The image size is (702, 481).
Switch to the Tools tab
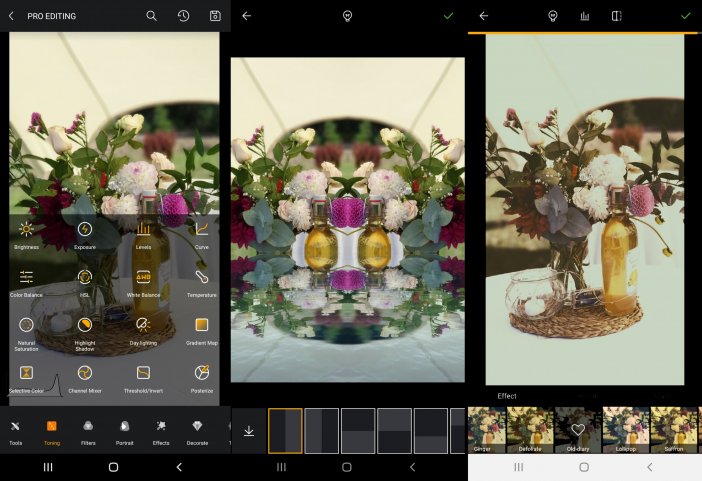(x=15, y=432)
